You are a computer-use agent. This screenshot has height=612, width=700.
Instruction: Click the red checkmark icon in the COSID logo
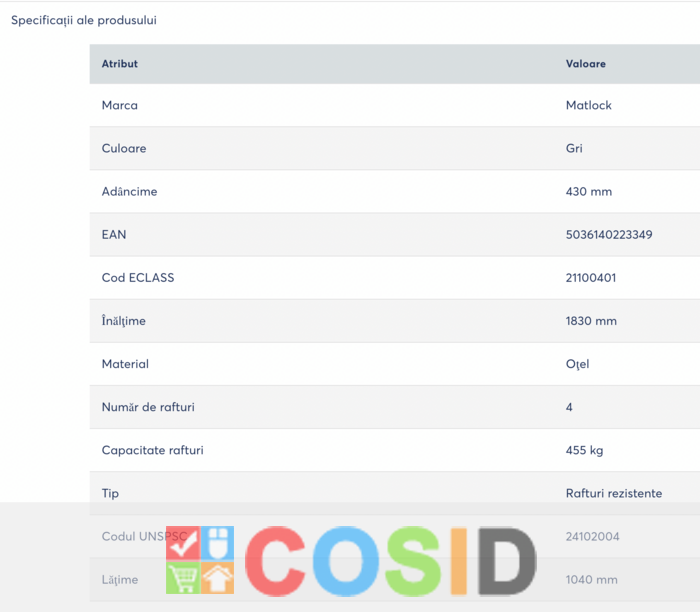click(x=183, y=543)
